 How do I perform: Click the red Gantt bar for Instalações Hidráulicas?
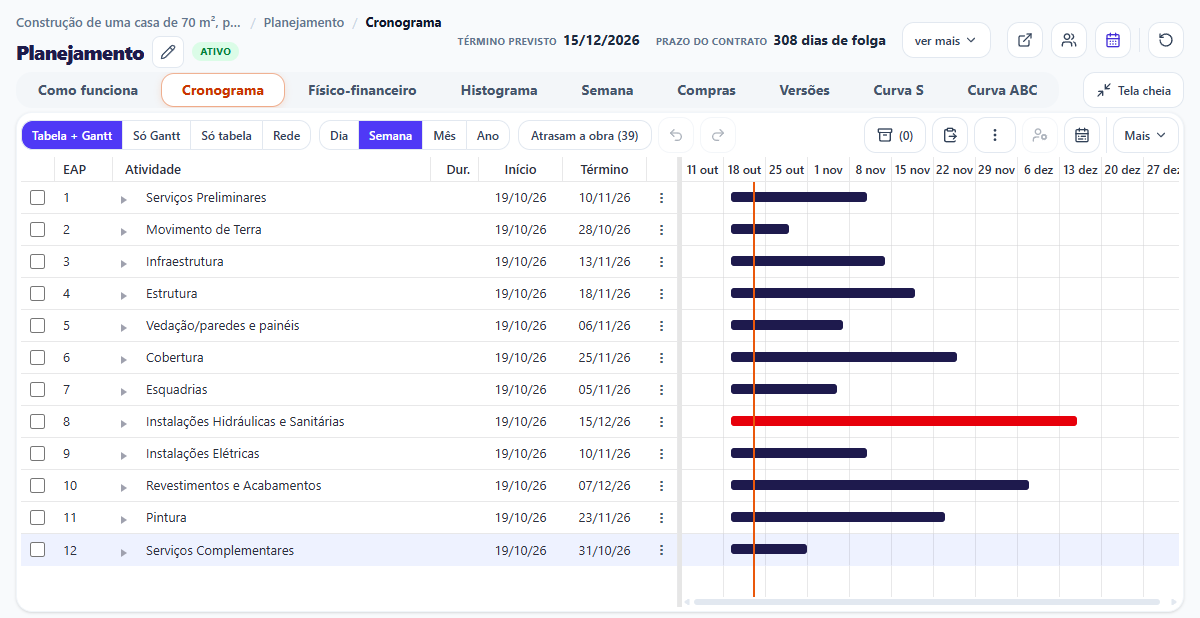[x=904, y=421]
